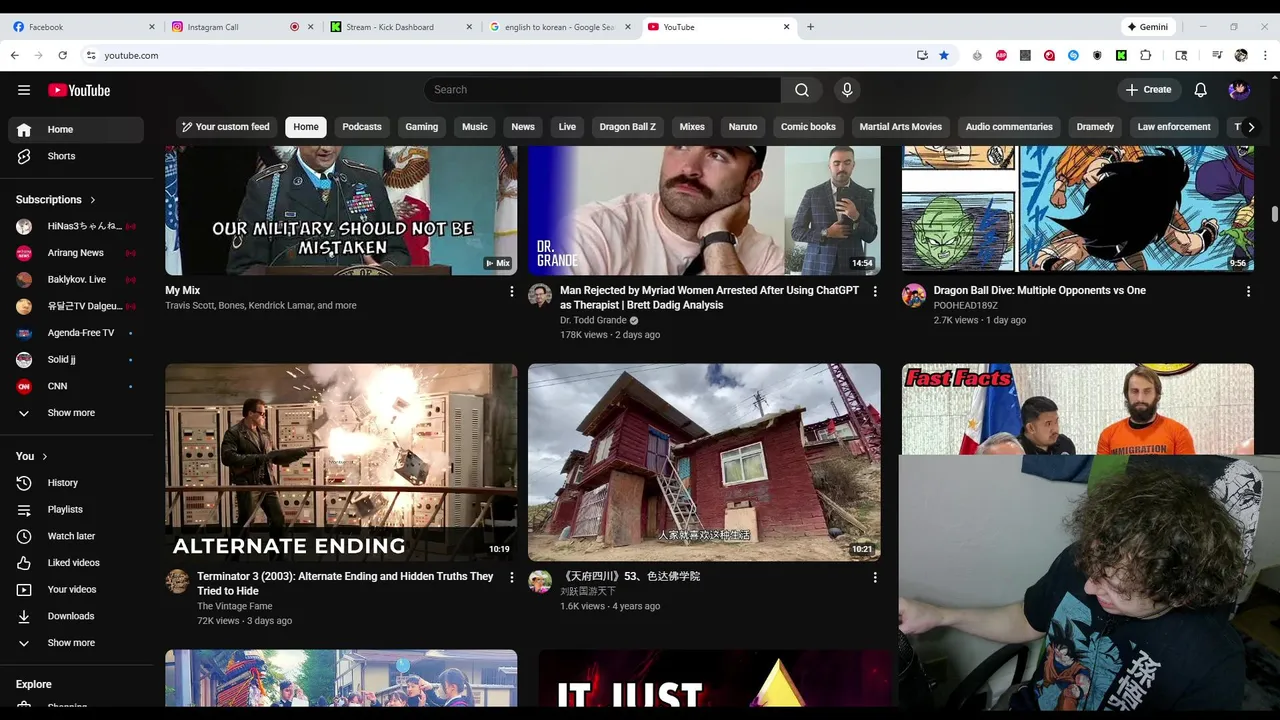Select the Dragon Ball Z chip
1280x720 pixels.
(628, 127)
